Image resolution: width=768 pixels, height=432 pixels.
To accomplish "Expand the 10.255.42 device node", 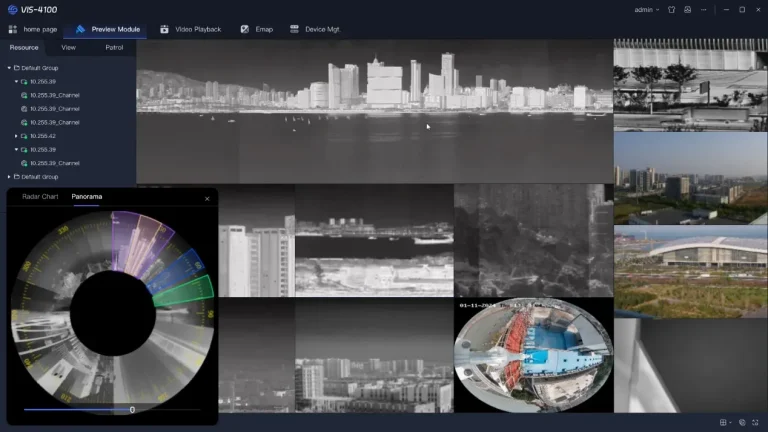I will click(17, 135).
